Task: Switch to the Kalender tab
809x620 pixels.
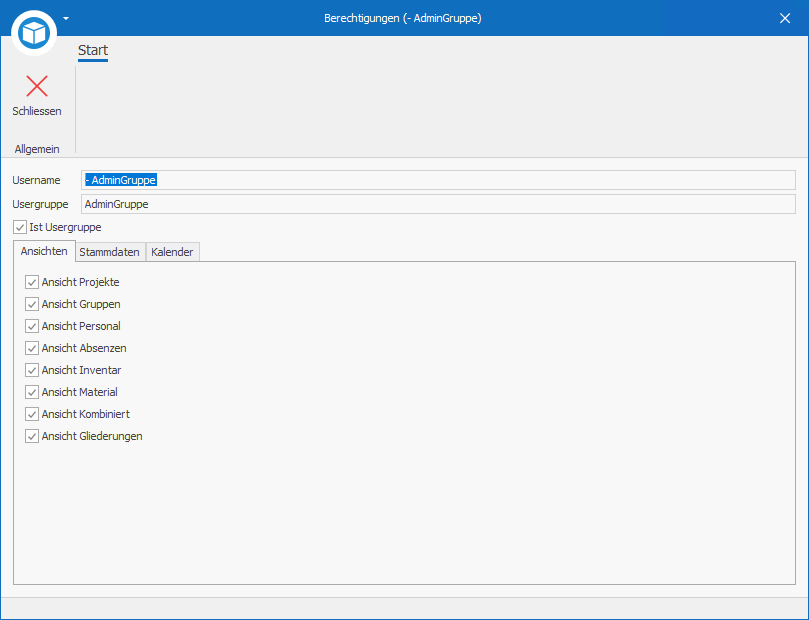Action: pyautogui.click(x=172, y=252)
